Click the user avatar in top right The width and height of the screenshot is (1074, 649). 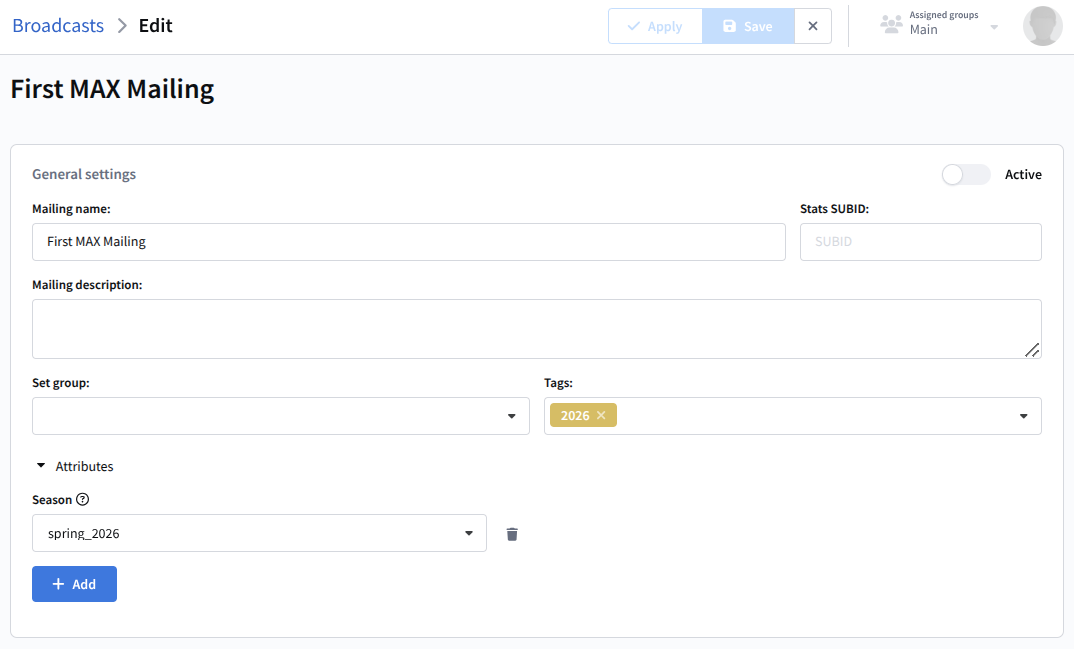(x=1042, y=26)
